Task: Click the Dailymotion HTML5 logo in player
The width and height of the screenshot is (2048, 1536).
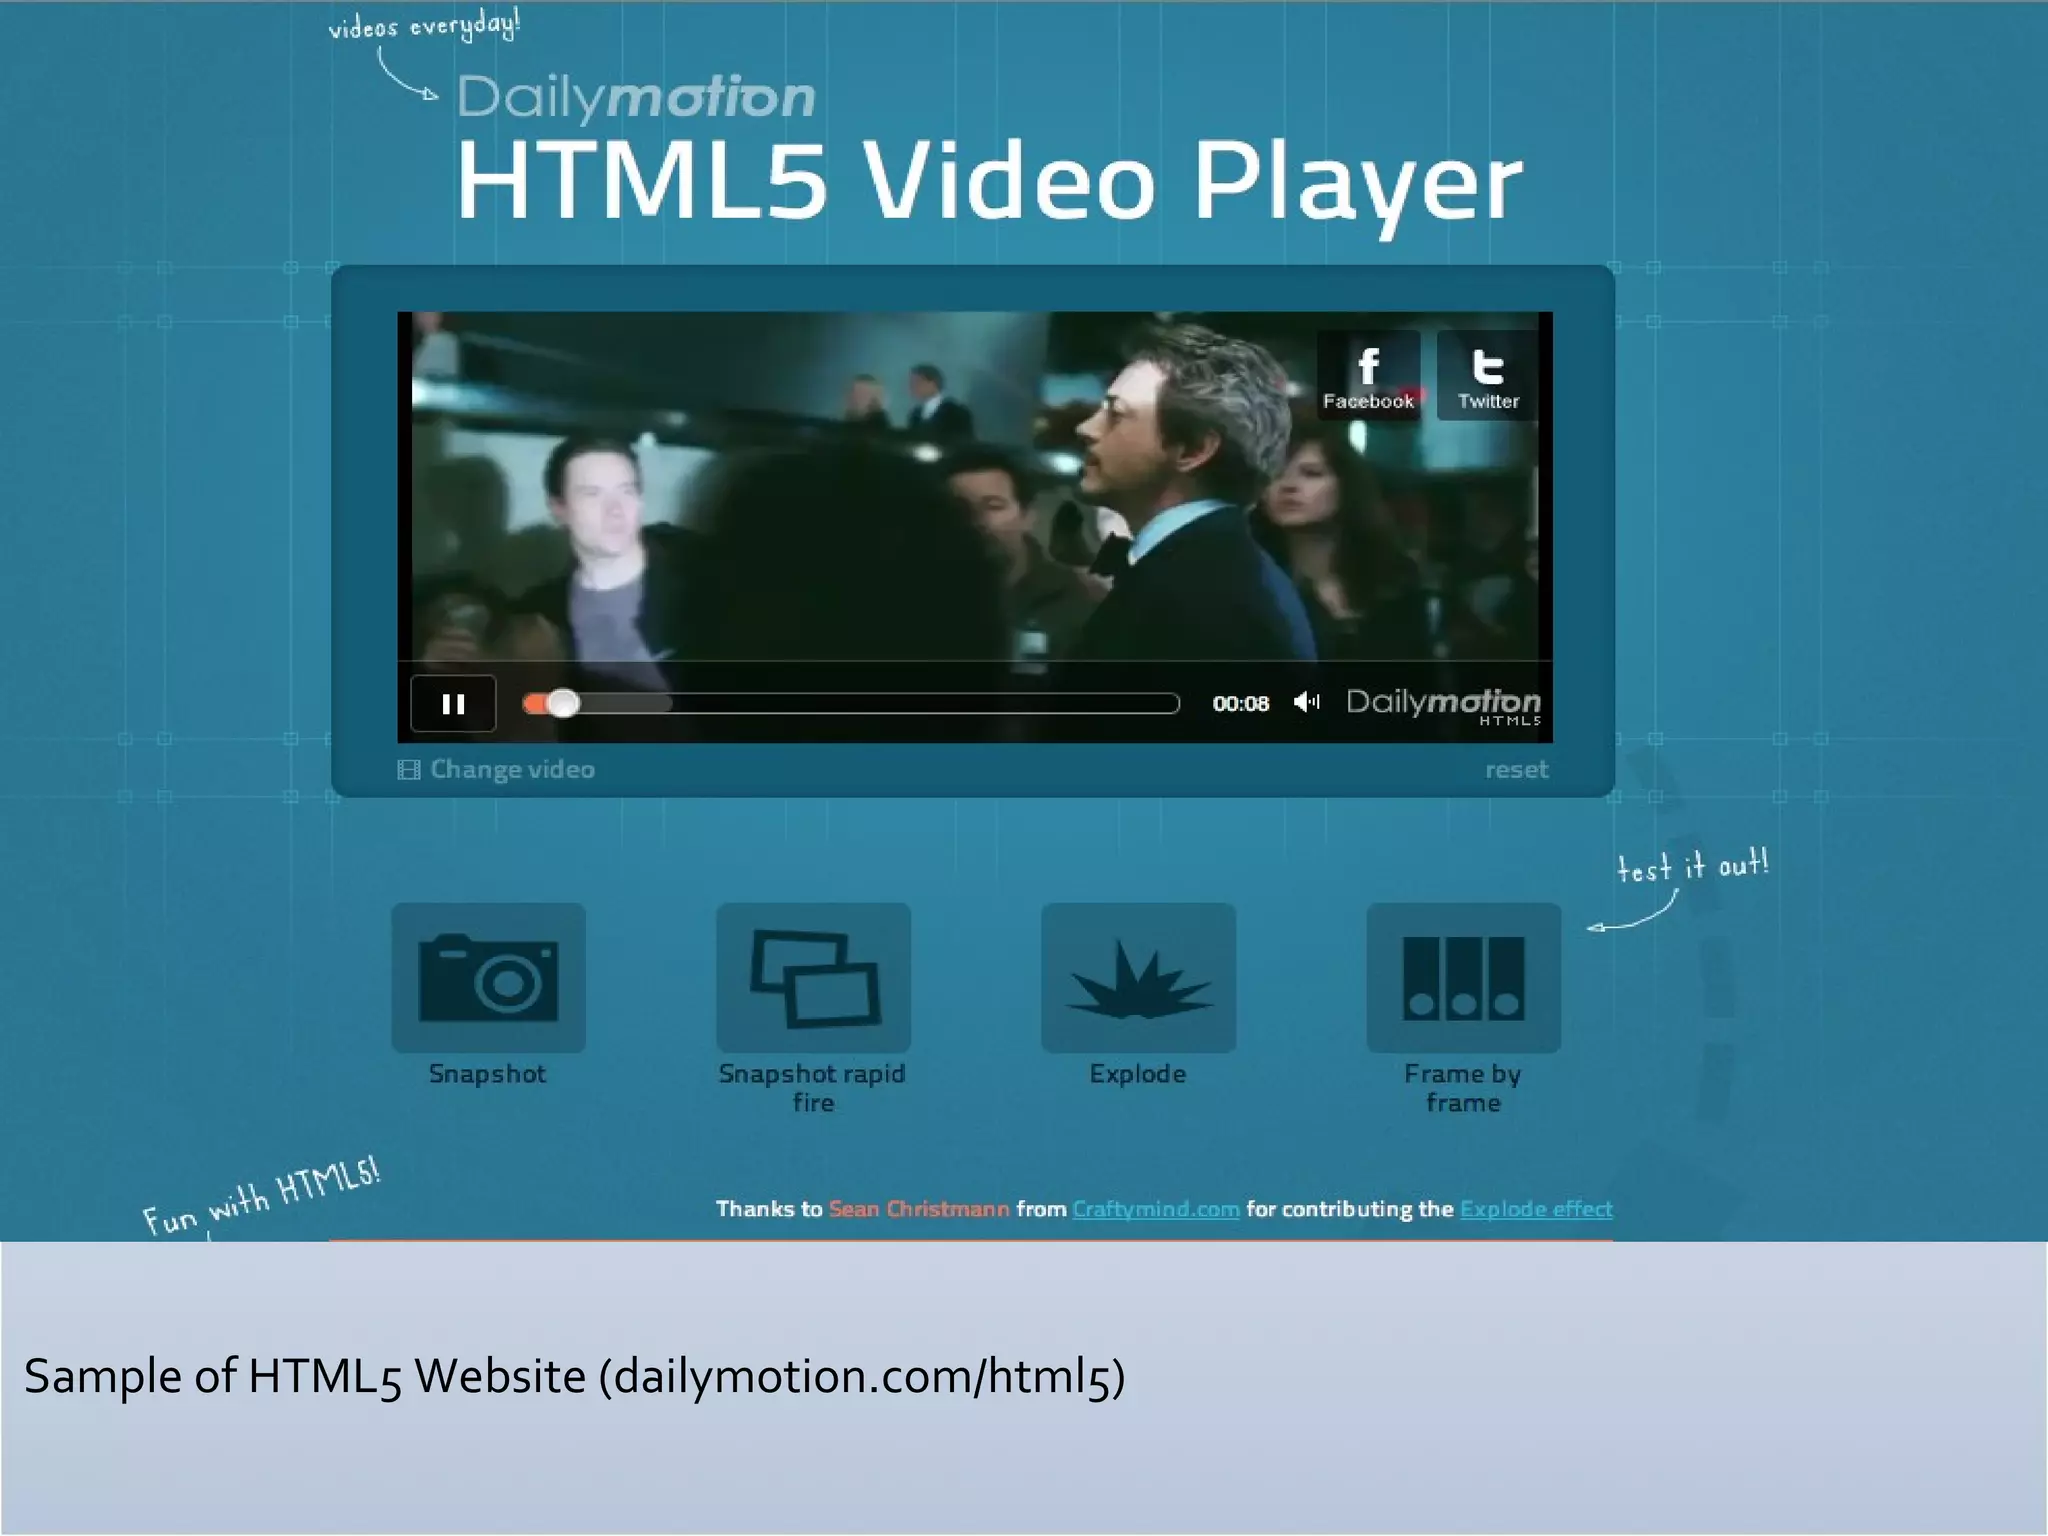Action: pos(1443,705)
